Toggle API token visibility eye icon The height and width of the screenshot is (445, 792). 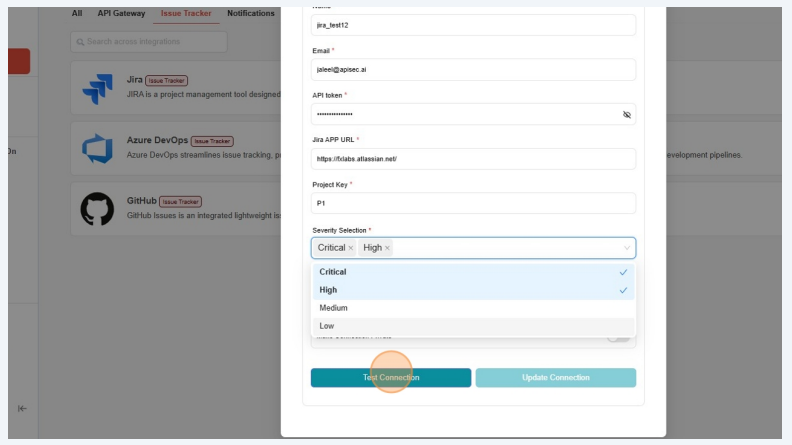627,115
